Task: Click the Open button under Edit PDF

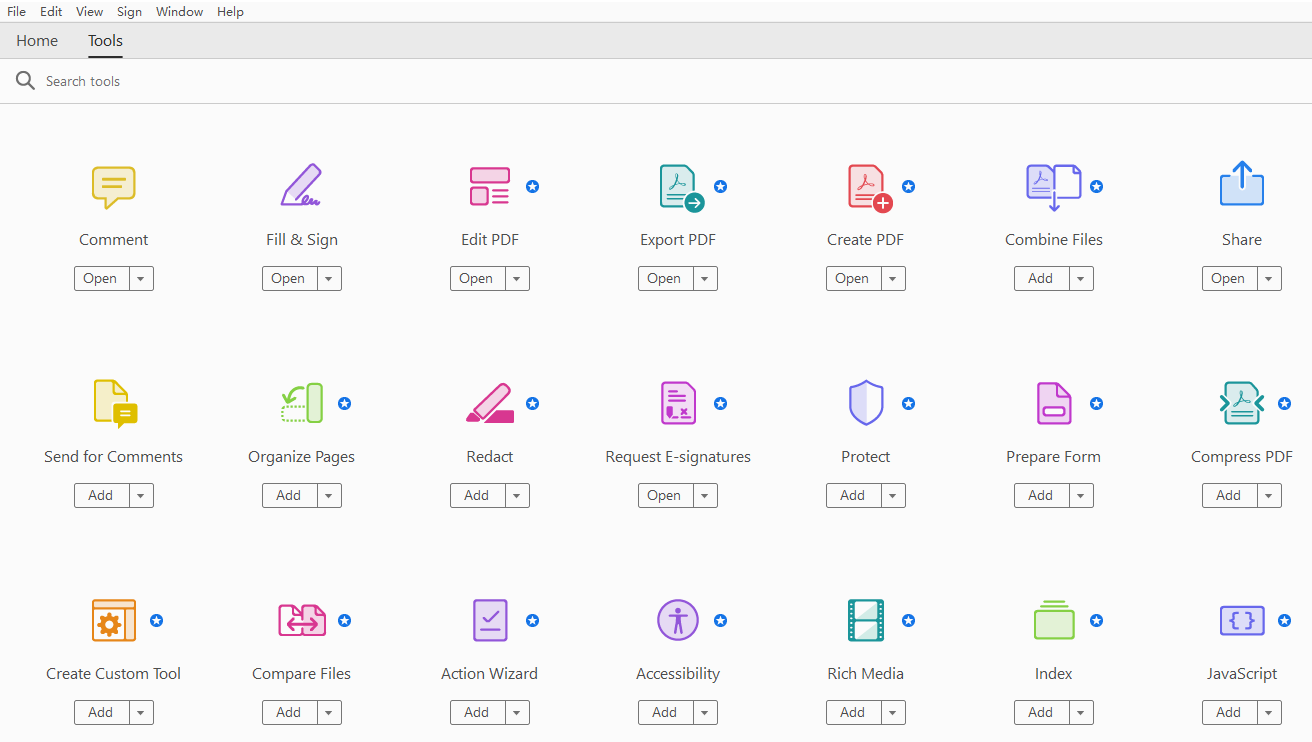Action: click(x=477, y=279)
